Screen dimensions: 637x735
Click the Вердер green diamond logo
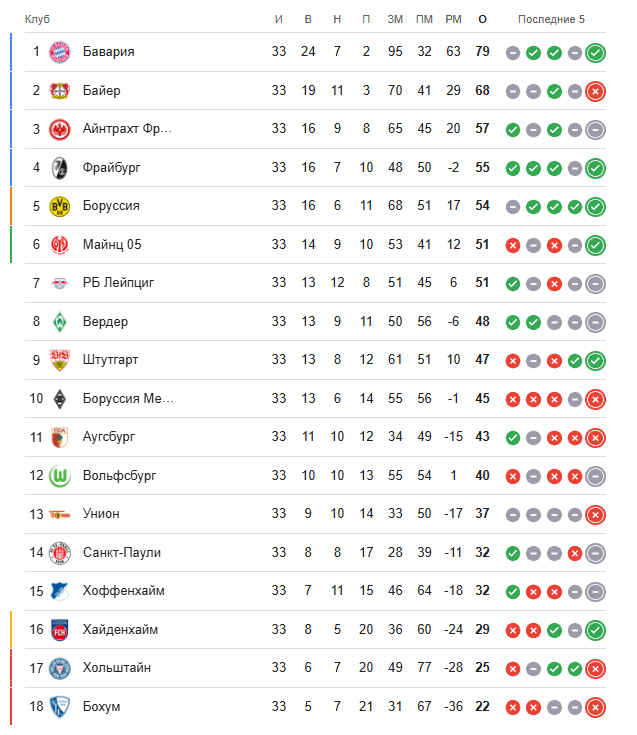60,322
